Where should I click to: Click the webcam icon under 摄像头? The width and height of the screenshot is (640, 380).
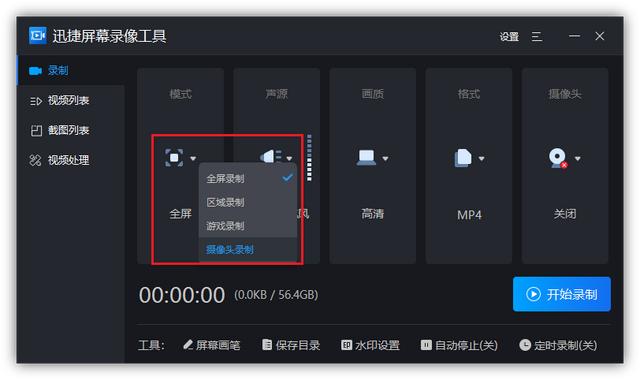point(558,158)
